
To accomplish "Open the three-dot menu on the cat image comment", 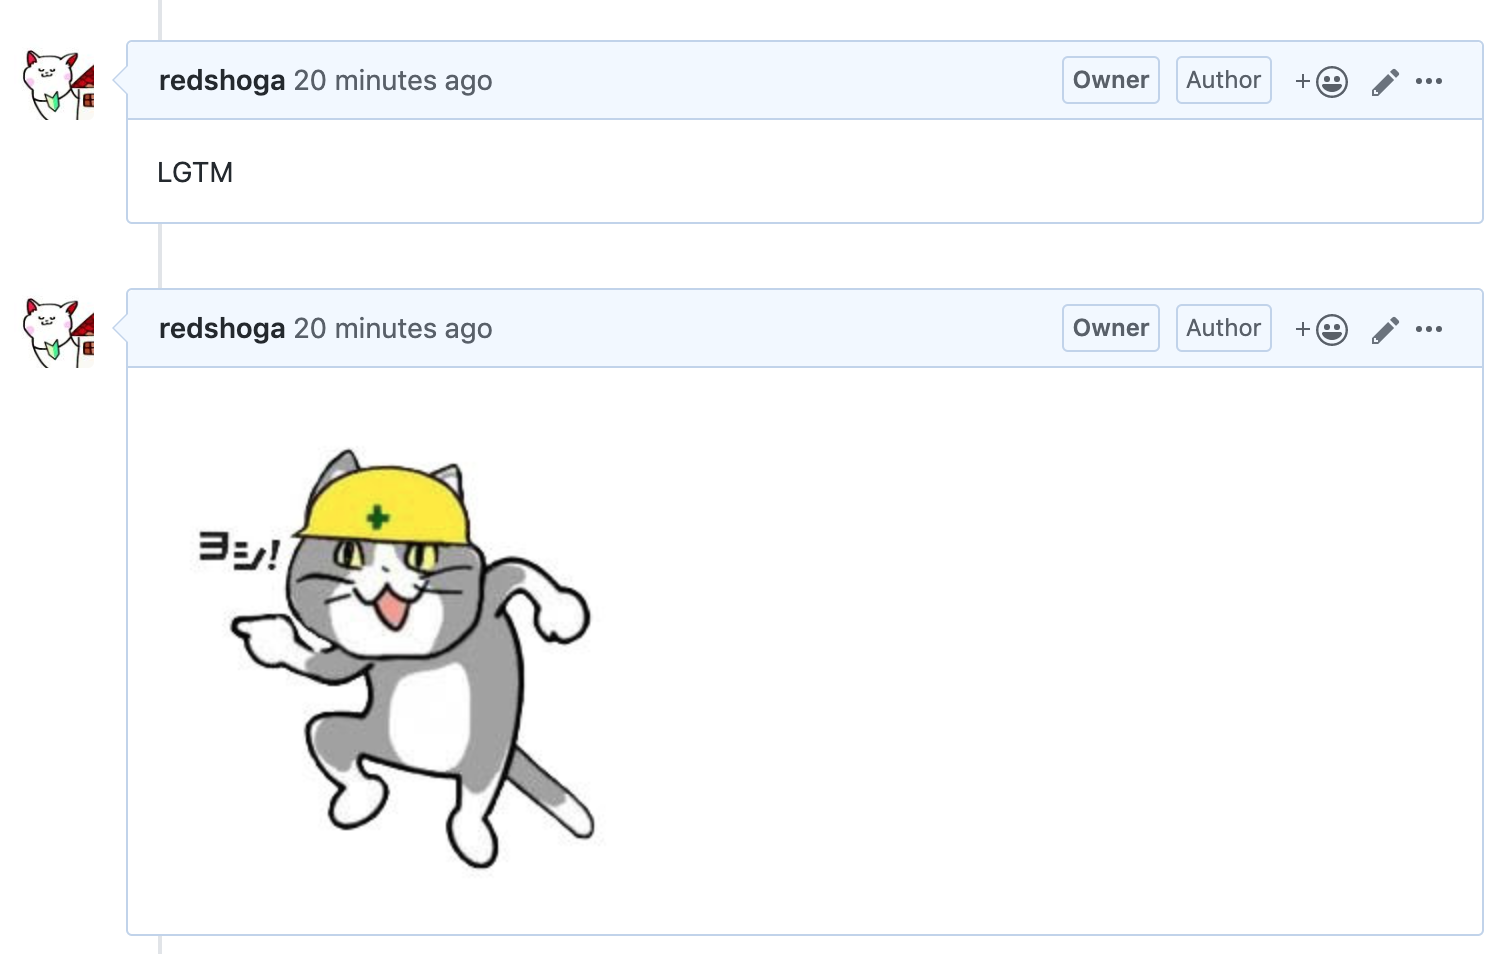I will coord(1429,329).
